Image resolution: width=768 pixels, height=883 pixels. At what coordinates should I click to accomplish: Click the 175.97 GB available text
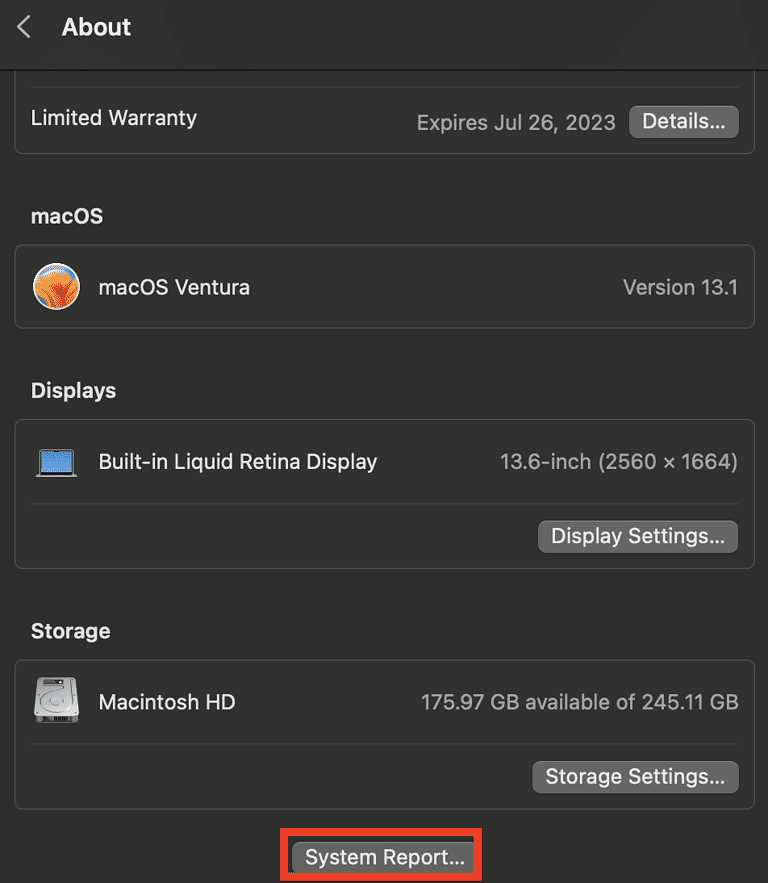(x=579, y=702)
